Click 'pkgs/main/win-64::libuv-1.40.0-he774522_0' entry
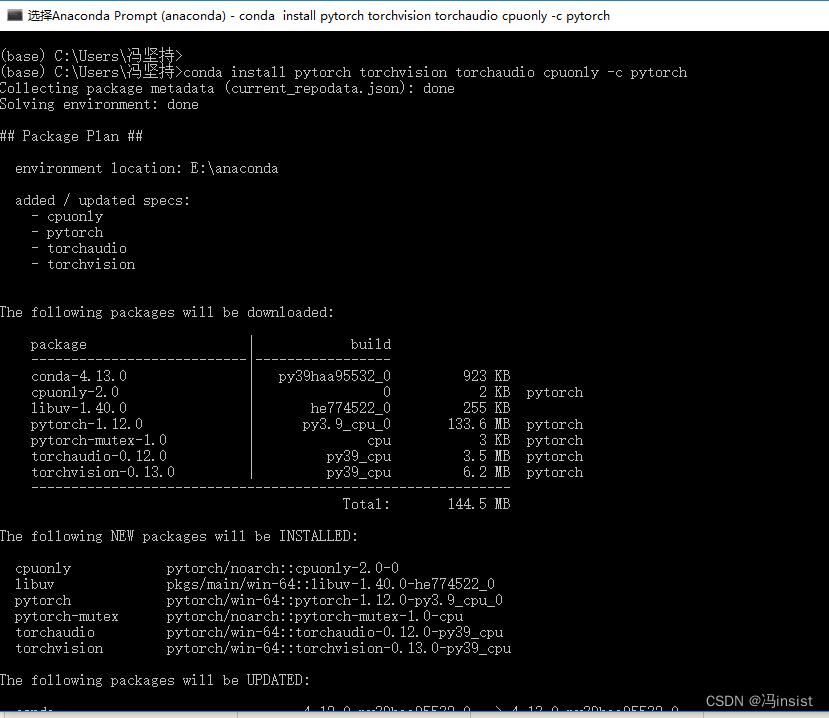Screen dimensions: 829x718 pos(330,584)
